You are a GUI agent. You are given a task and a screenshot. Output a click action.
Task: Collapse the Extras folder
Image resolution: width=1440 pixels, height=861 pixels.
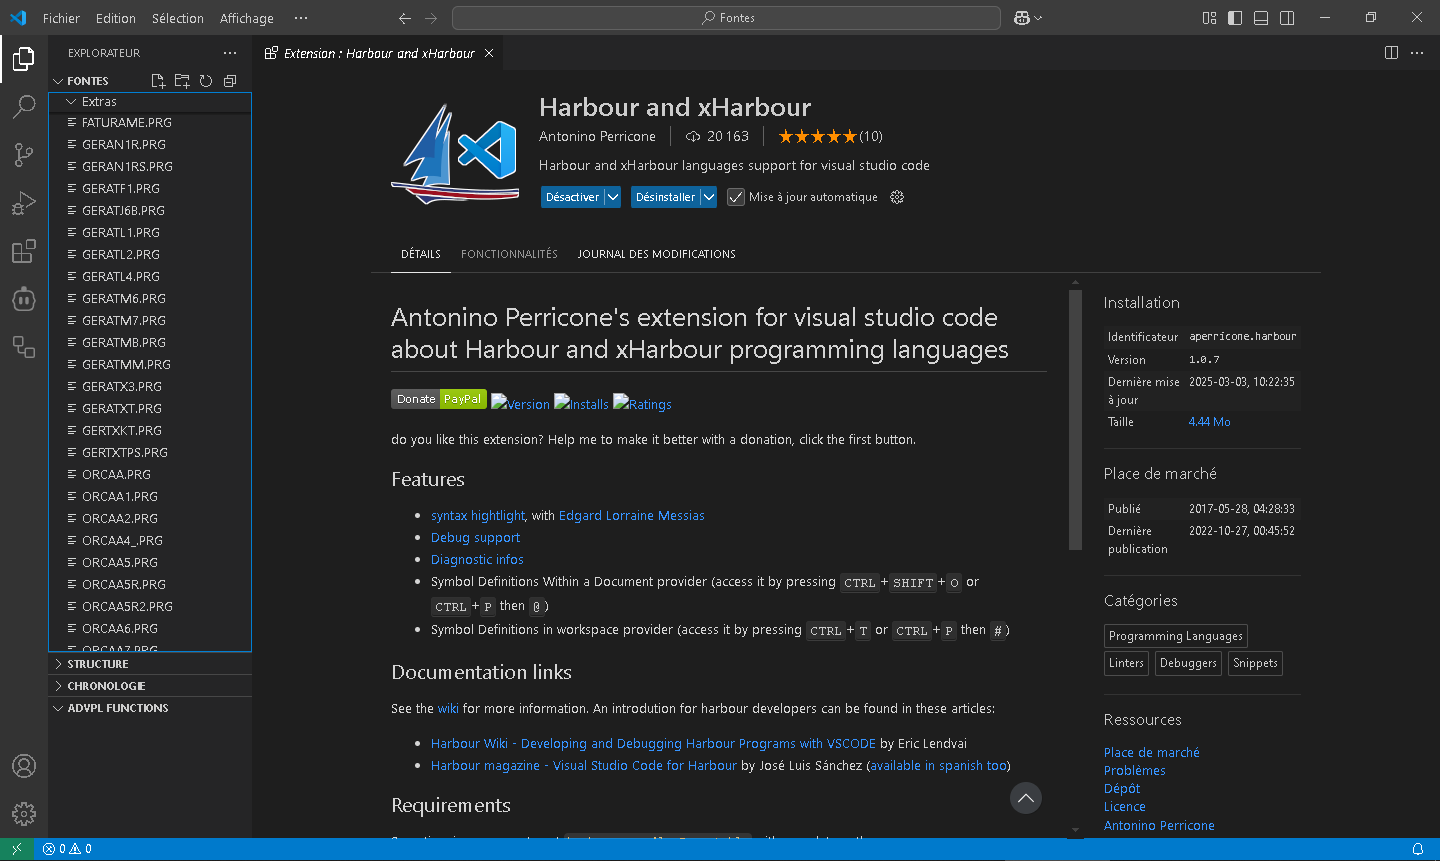pyautogui.click(x=98, y=102)
